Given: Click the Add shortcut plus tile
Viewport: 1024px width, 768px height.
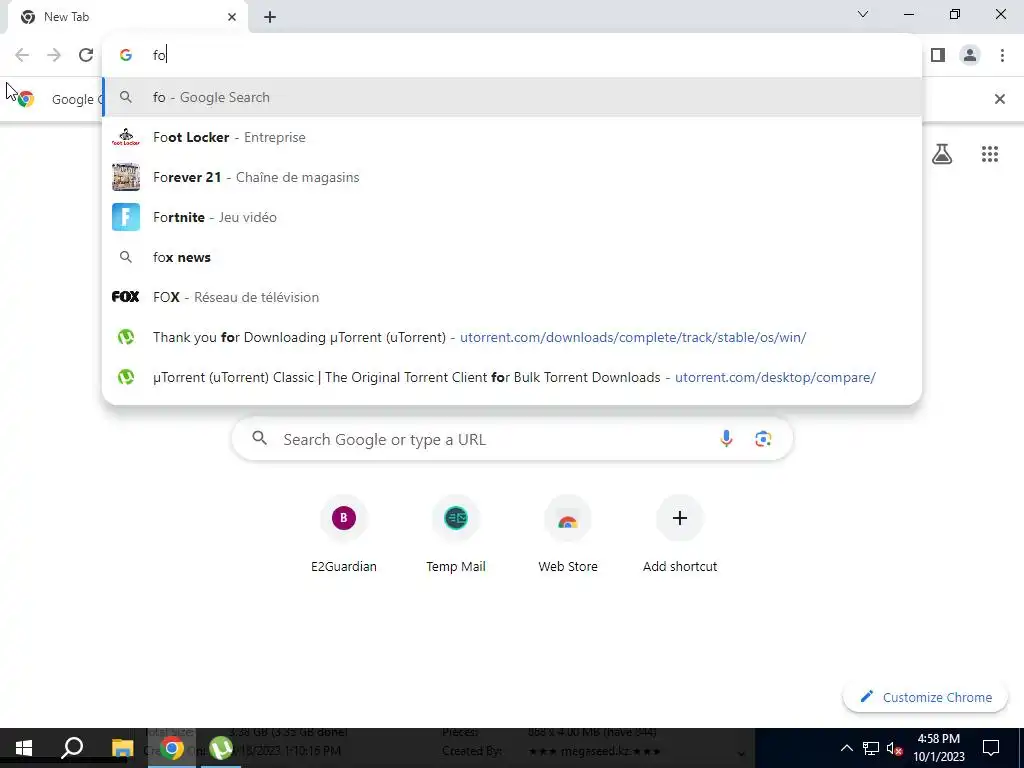Looking at the screenshot, I should click(680, 534).
